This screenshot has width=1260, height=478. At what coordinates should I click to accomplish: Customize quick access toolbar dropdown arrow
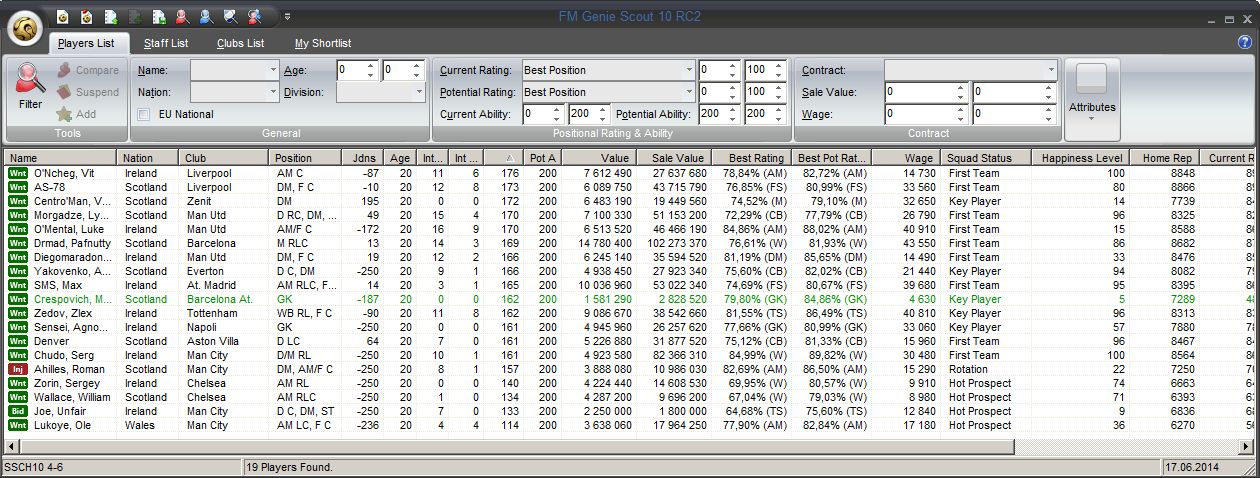point(288,16)
